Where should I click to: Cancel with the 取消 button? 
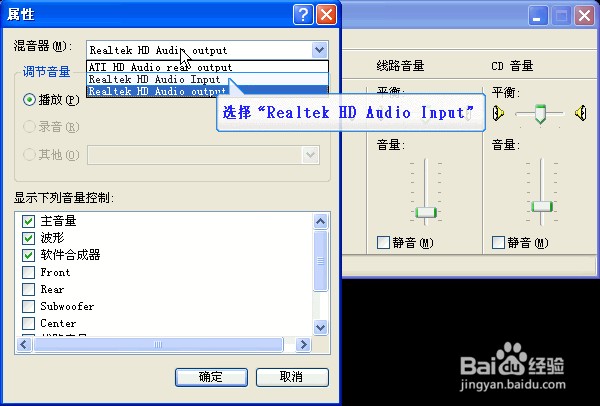tap(292, 377)
